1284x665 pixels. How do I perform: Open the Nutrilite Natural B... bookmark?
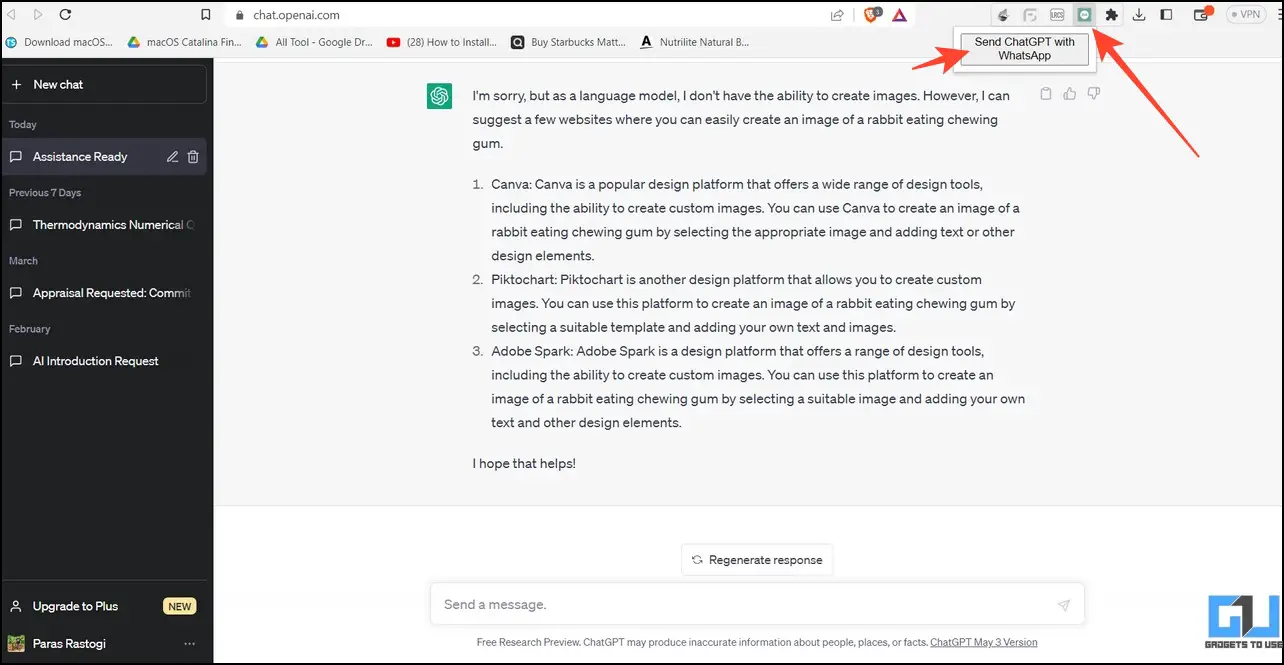pos(695,42)
